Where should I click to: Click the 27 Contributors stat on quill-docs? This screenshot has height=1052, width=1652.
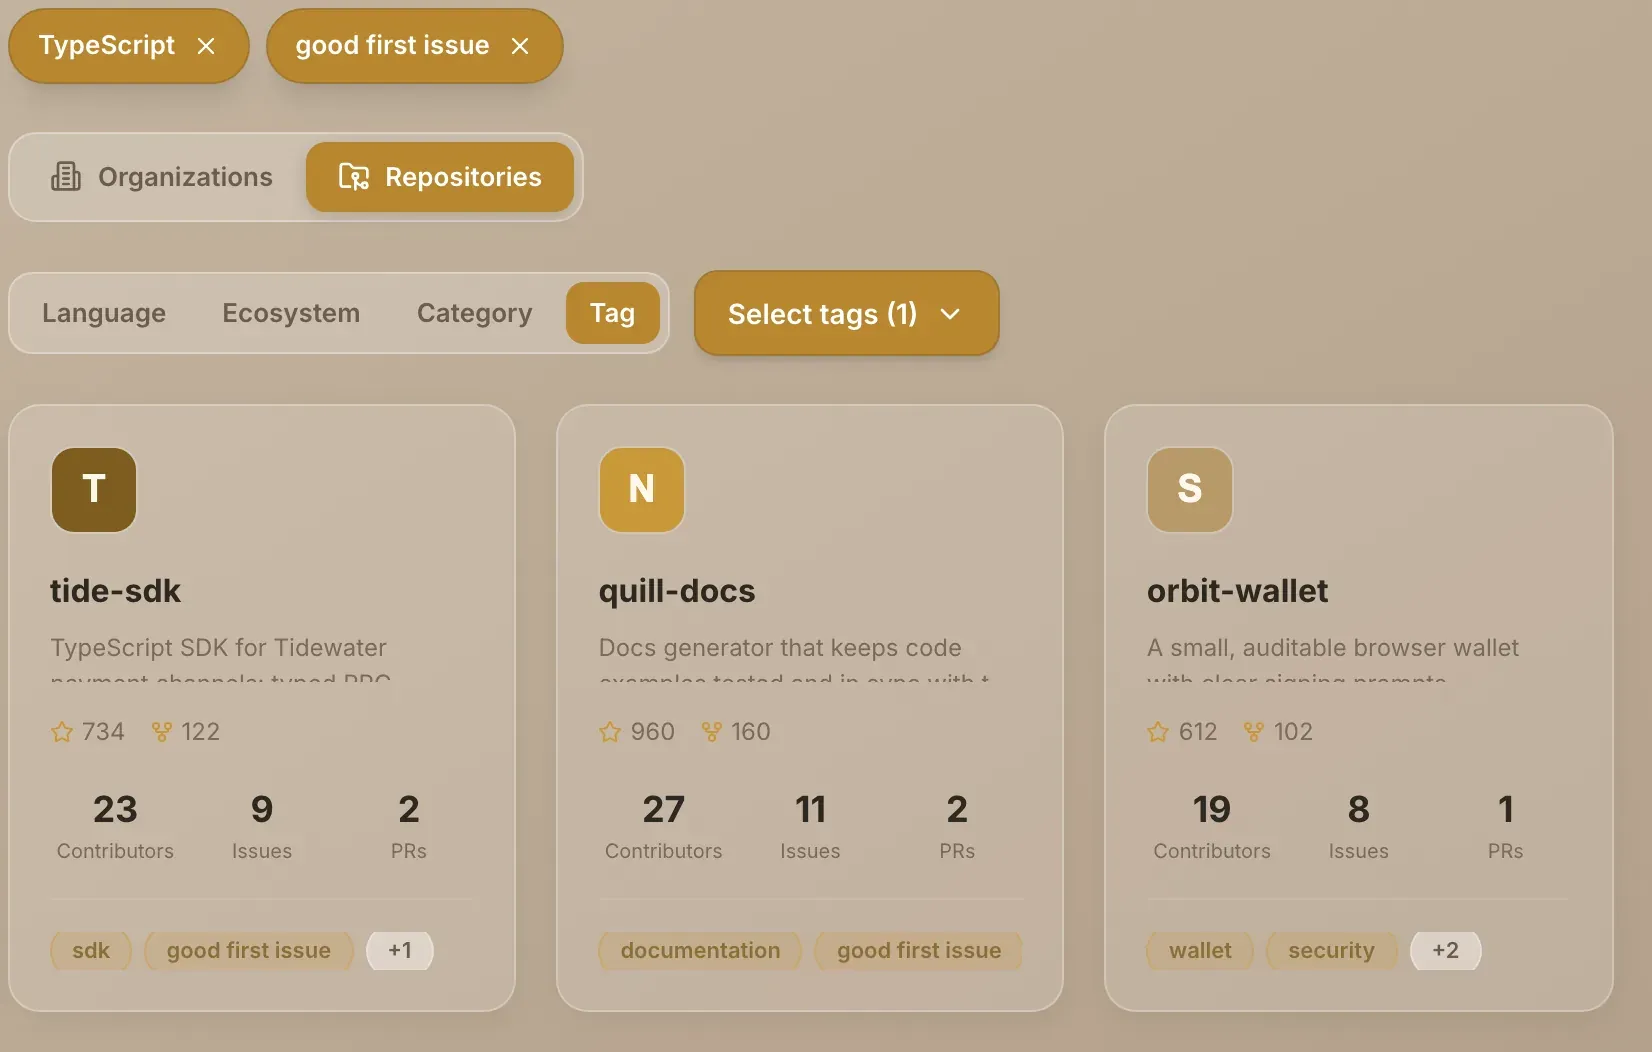click(x=664, y=827)
